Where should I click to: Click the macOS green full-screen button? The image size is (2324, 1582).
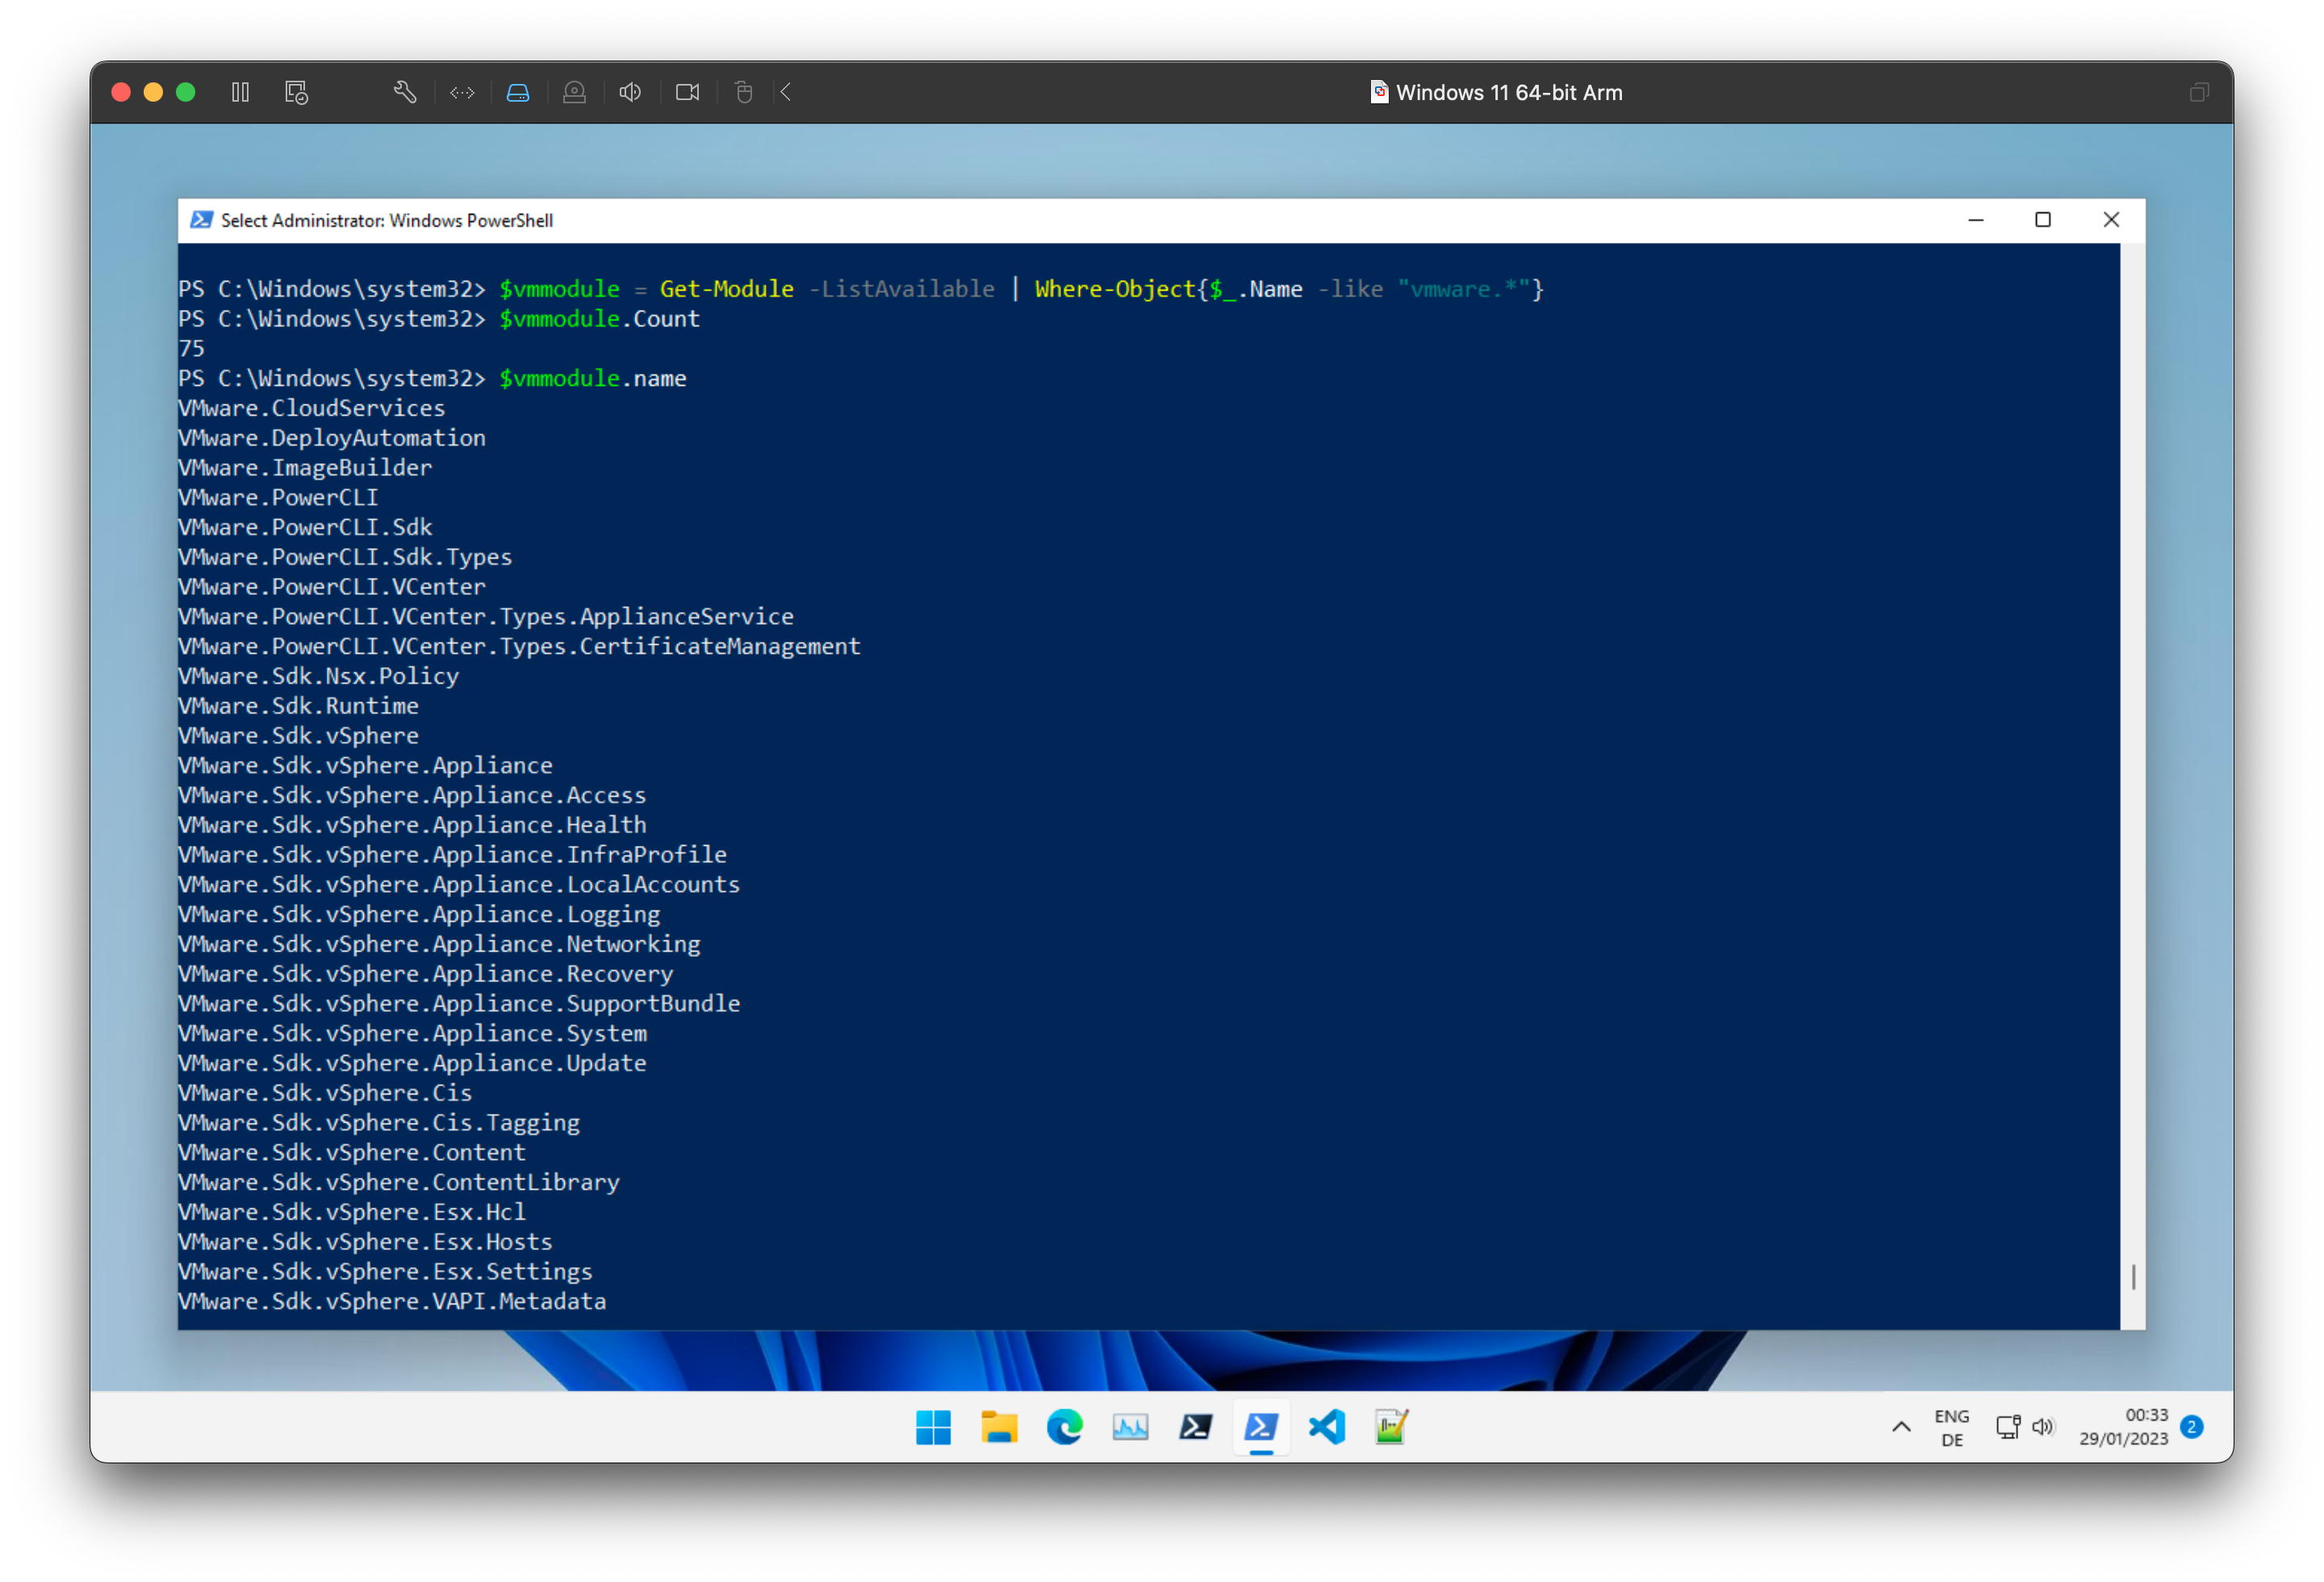[186, 92]
